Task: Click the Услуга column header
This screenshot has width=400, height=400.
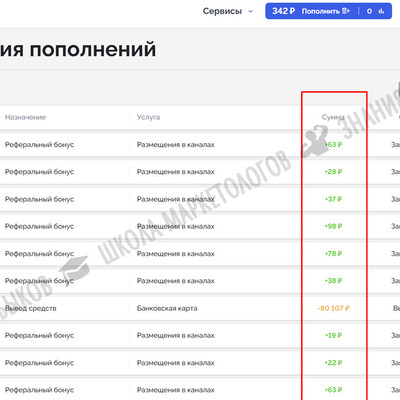Action: pos(148,117)
